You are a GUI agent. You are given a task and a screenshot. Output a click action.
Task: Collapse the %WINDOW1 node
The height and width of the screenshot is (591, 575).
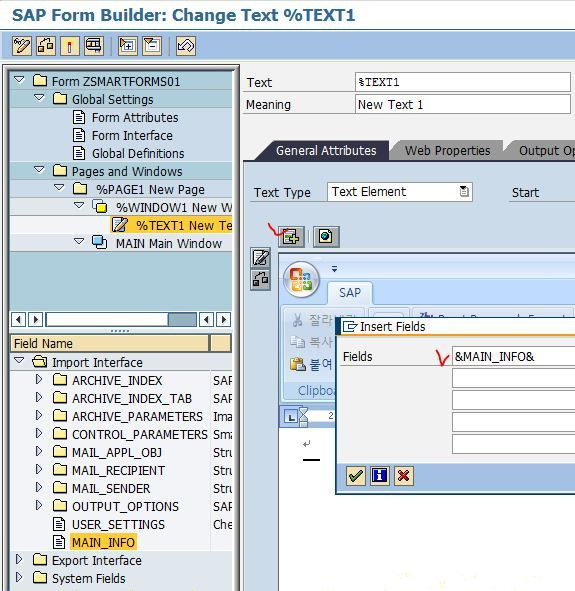click(79, 205)
